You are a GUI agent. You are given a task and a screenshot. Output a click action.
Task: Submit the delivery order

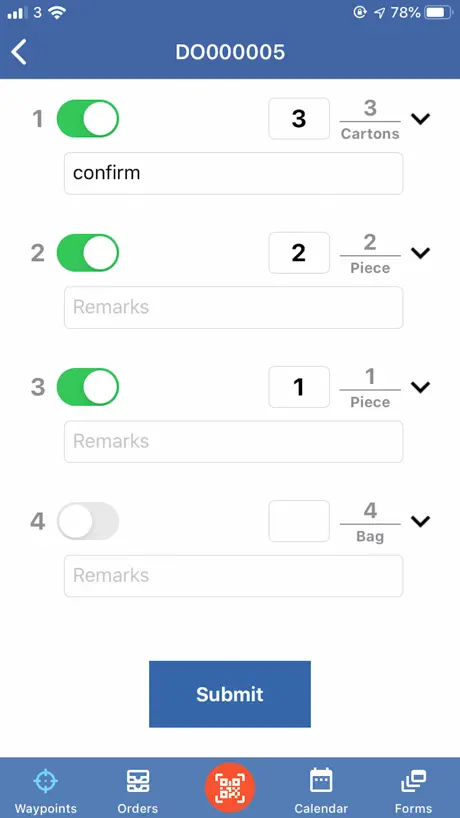[x=230, y=694]
